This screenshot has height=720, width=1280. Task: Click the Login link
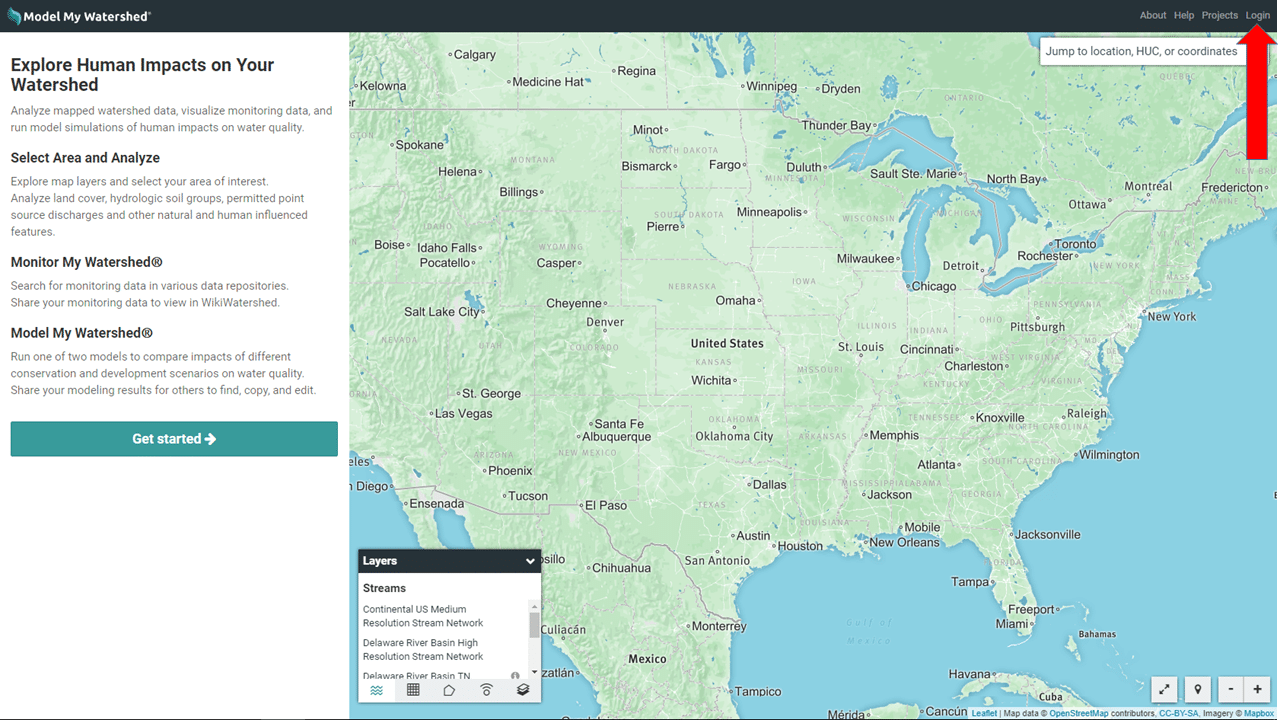1257,15
